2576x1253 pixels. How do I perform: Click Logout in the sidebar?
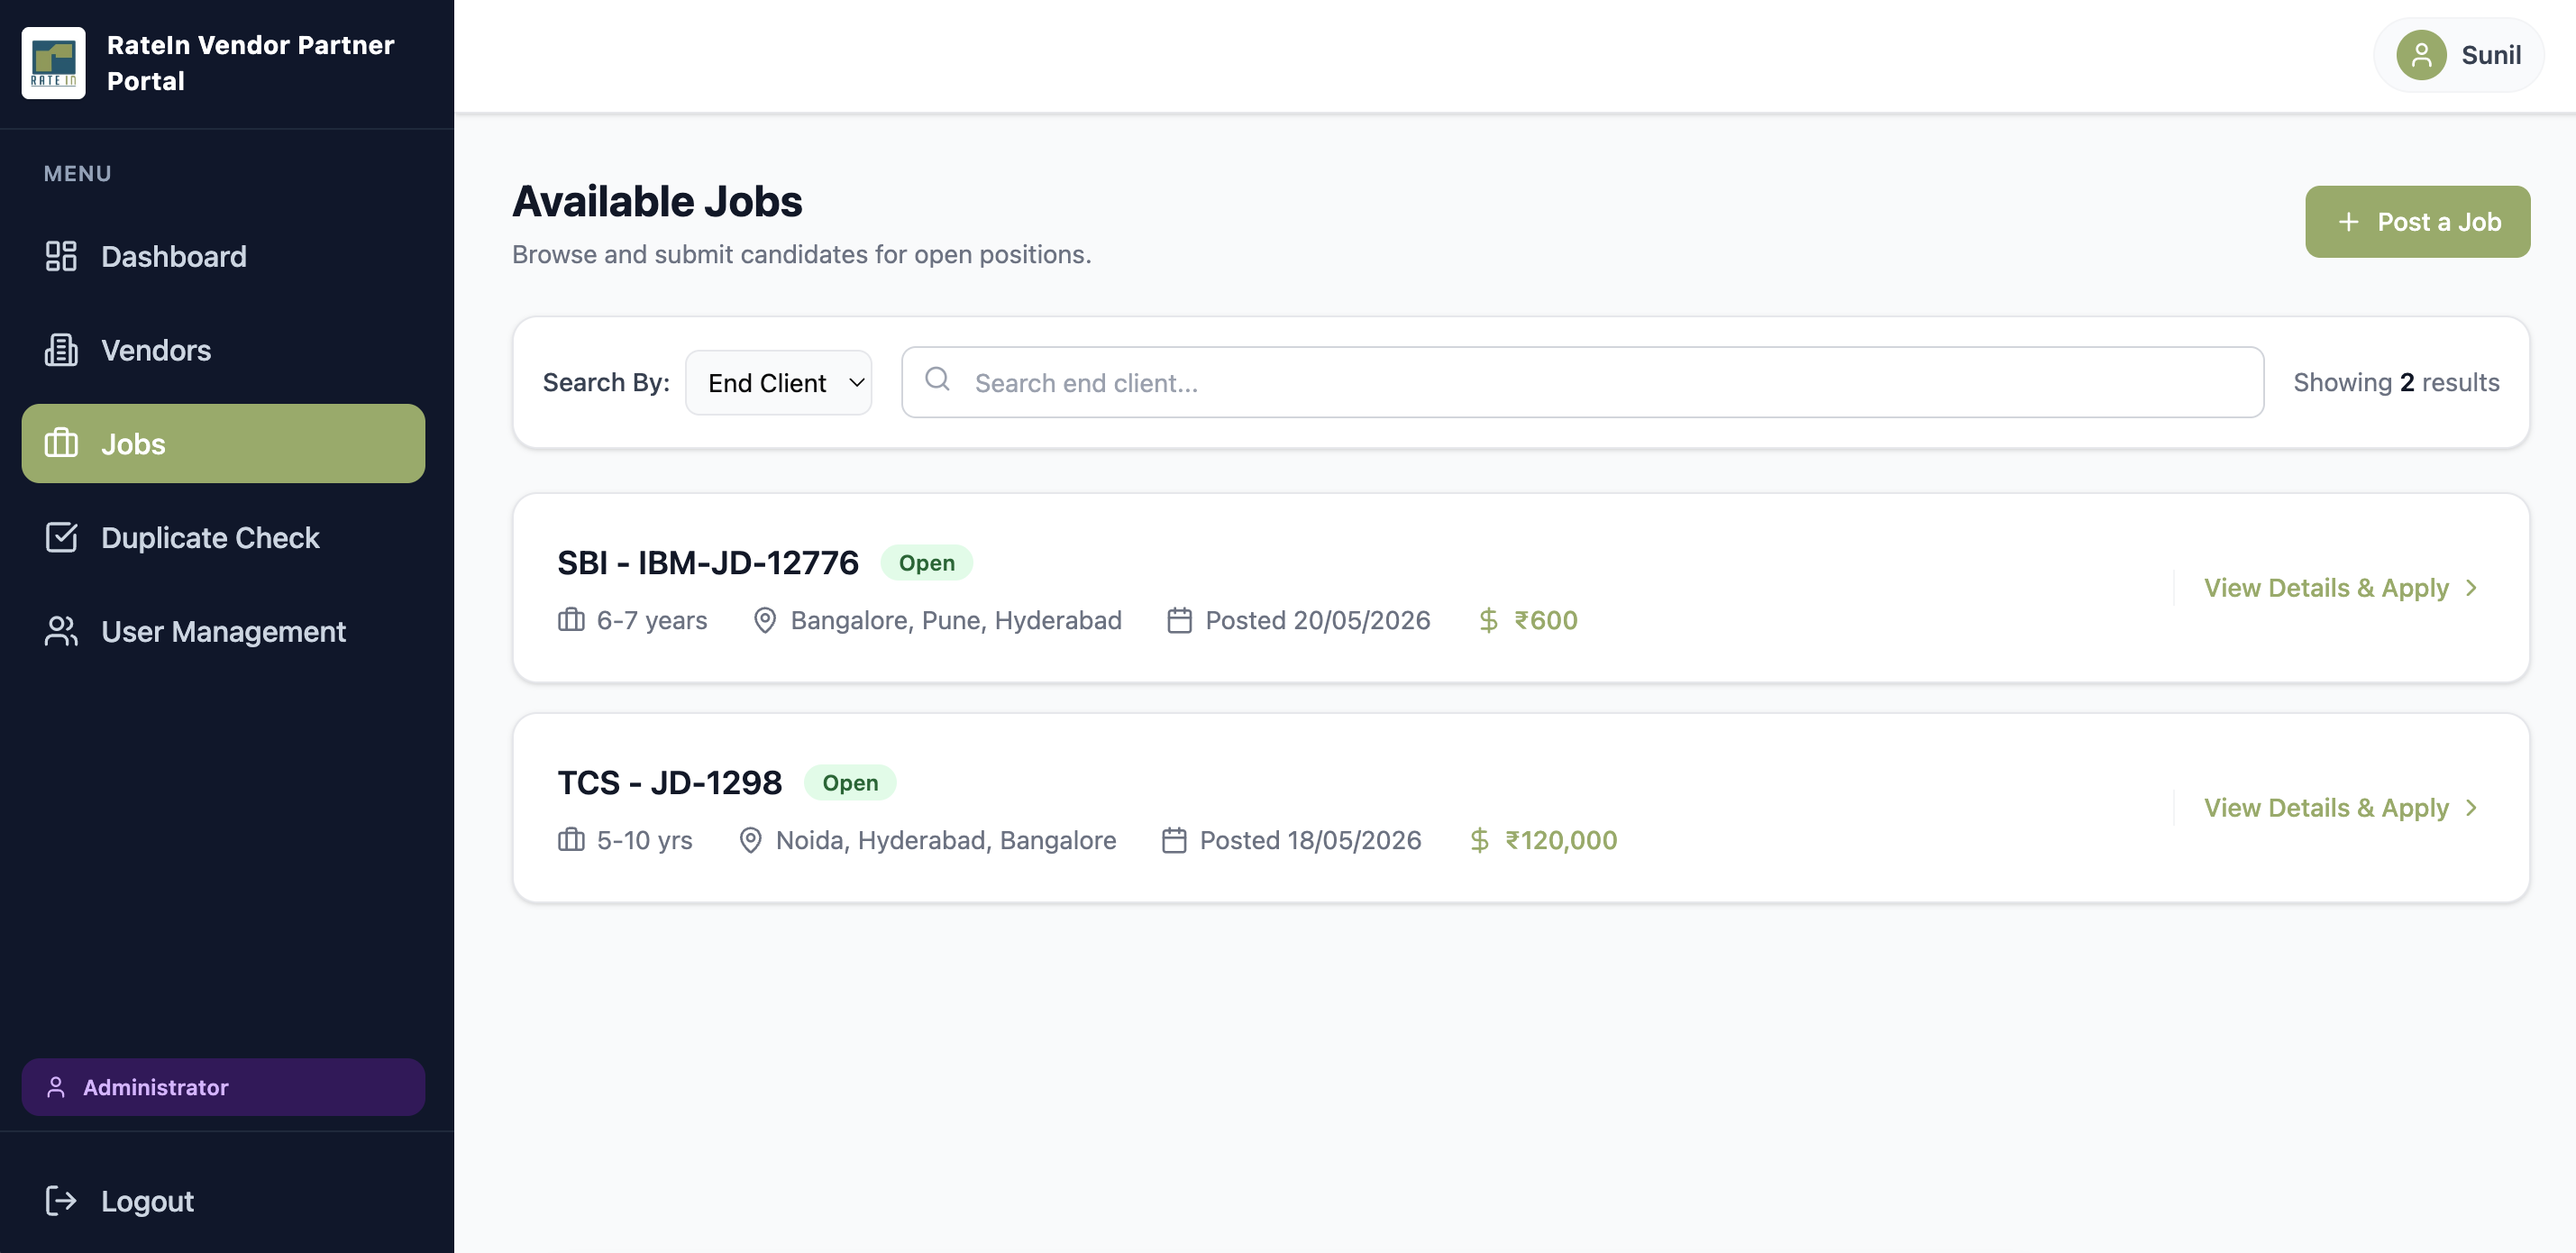click(x=223, y=1200)
